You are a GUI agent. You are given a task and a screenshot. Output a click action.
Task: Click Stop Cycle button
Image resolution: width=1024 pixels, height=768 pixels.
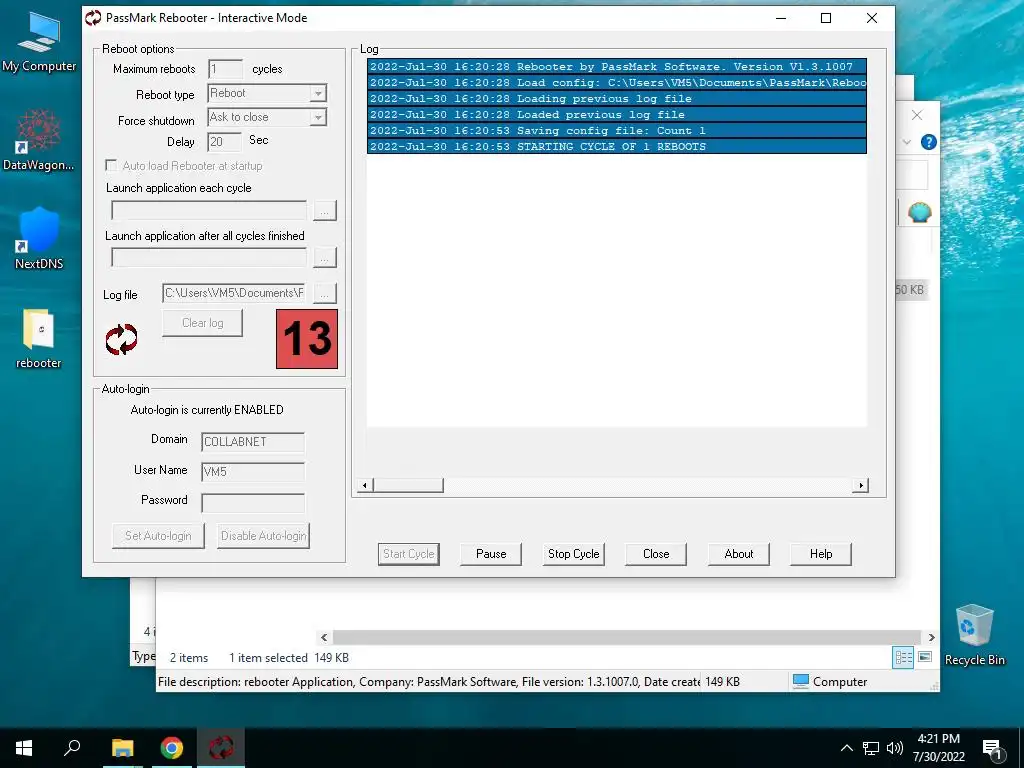[573, 554]
